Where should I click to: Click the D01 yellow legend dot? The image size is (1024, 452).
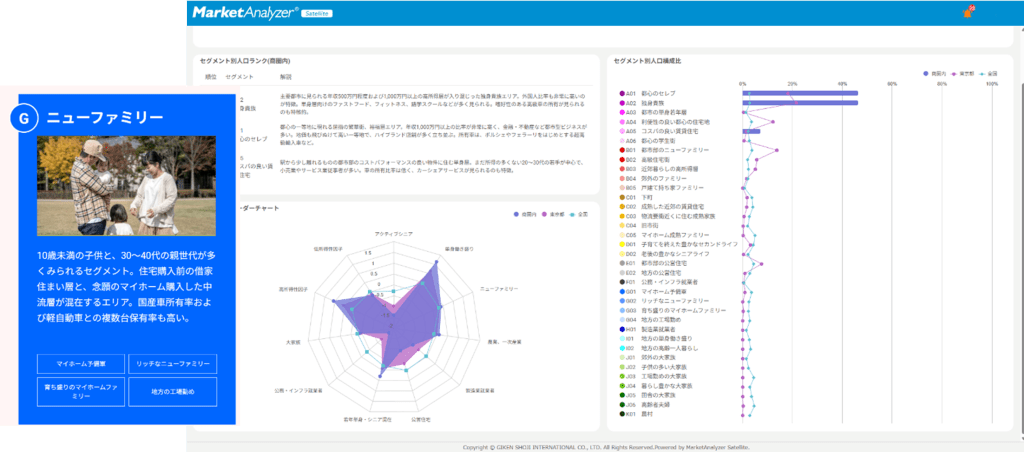click(x=621, y=244)
